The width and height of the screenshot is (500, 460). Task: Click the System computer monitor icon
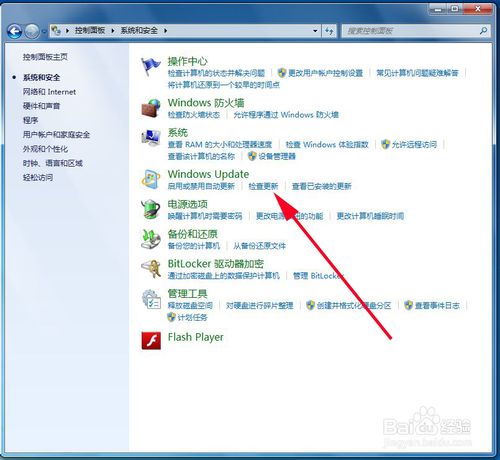pyautogui.click(x=151, y=137)
